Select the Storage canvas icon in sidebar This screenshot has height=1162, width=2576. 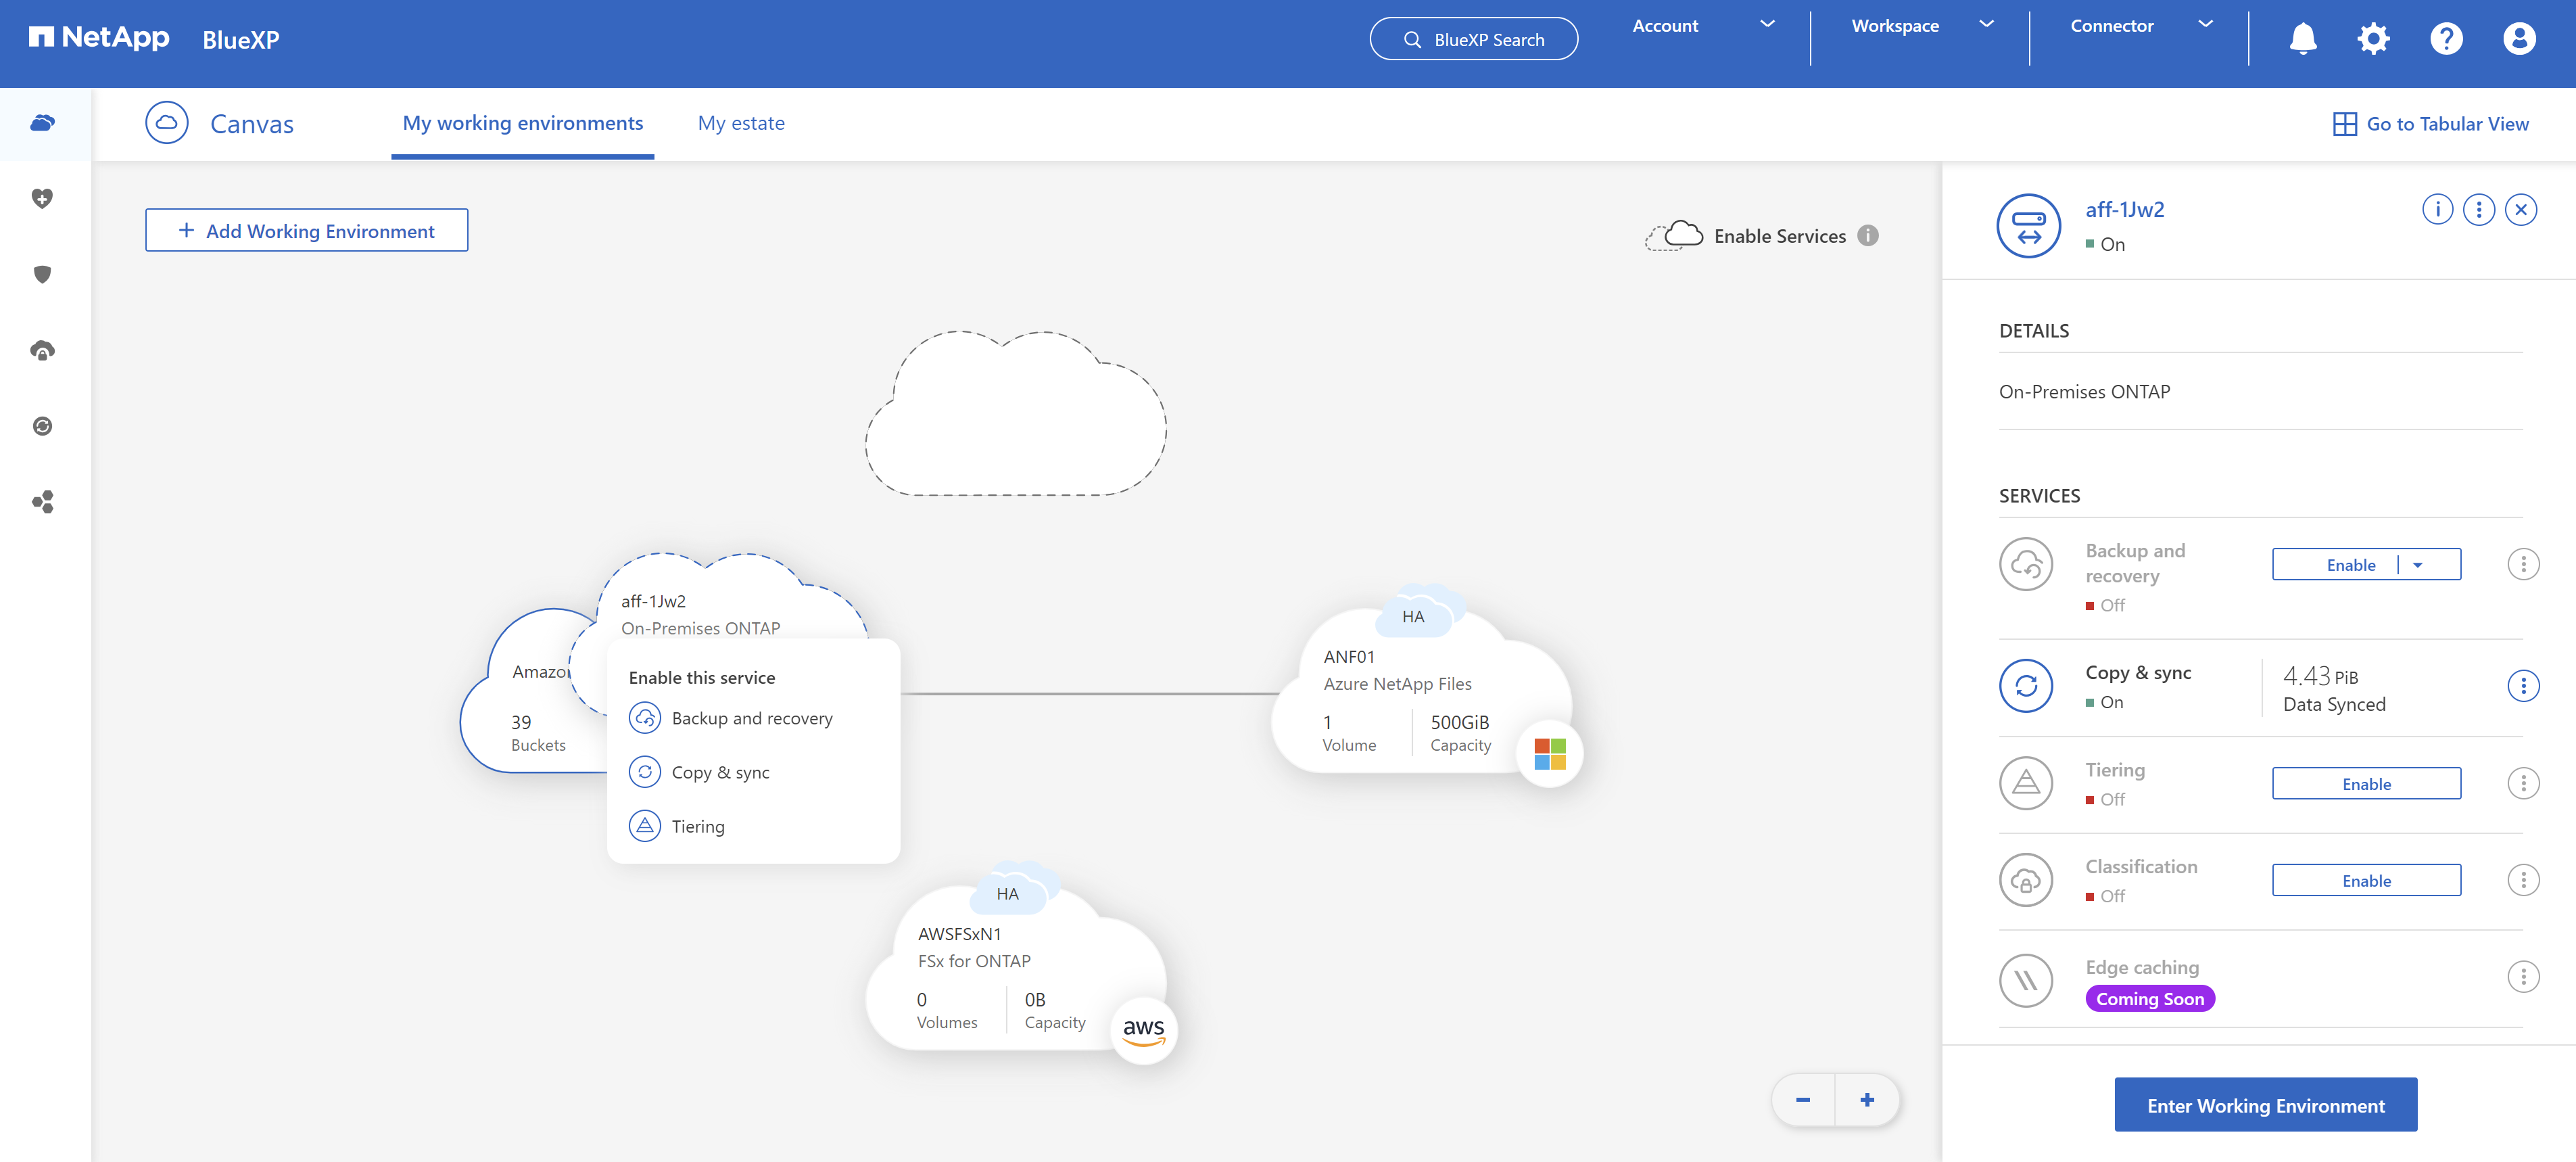click(x=43, y=123)
